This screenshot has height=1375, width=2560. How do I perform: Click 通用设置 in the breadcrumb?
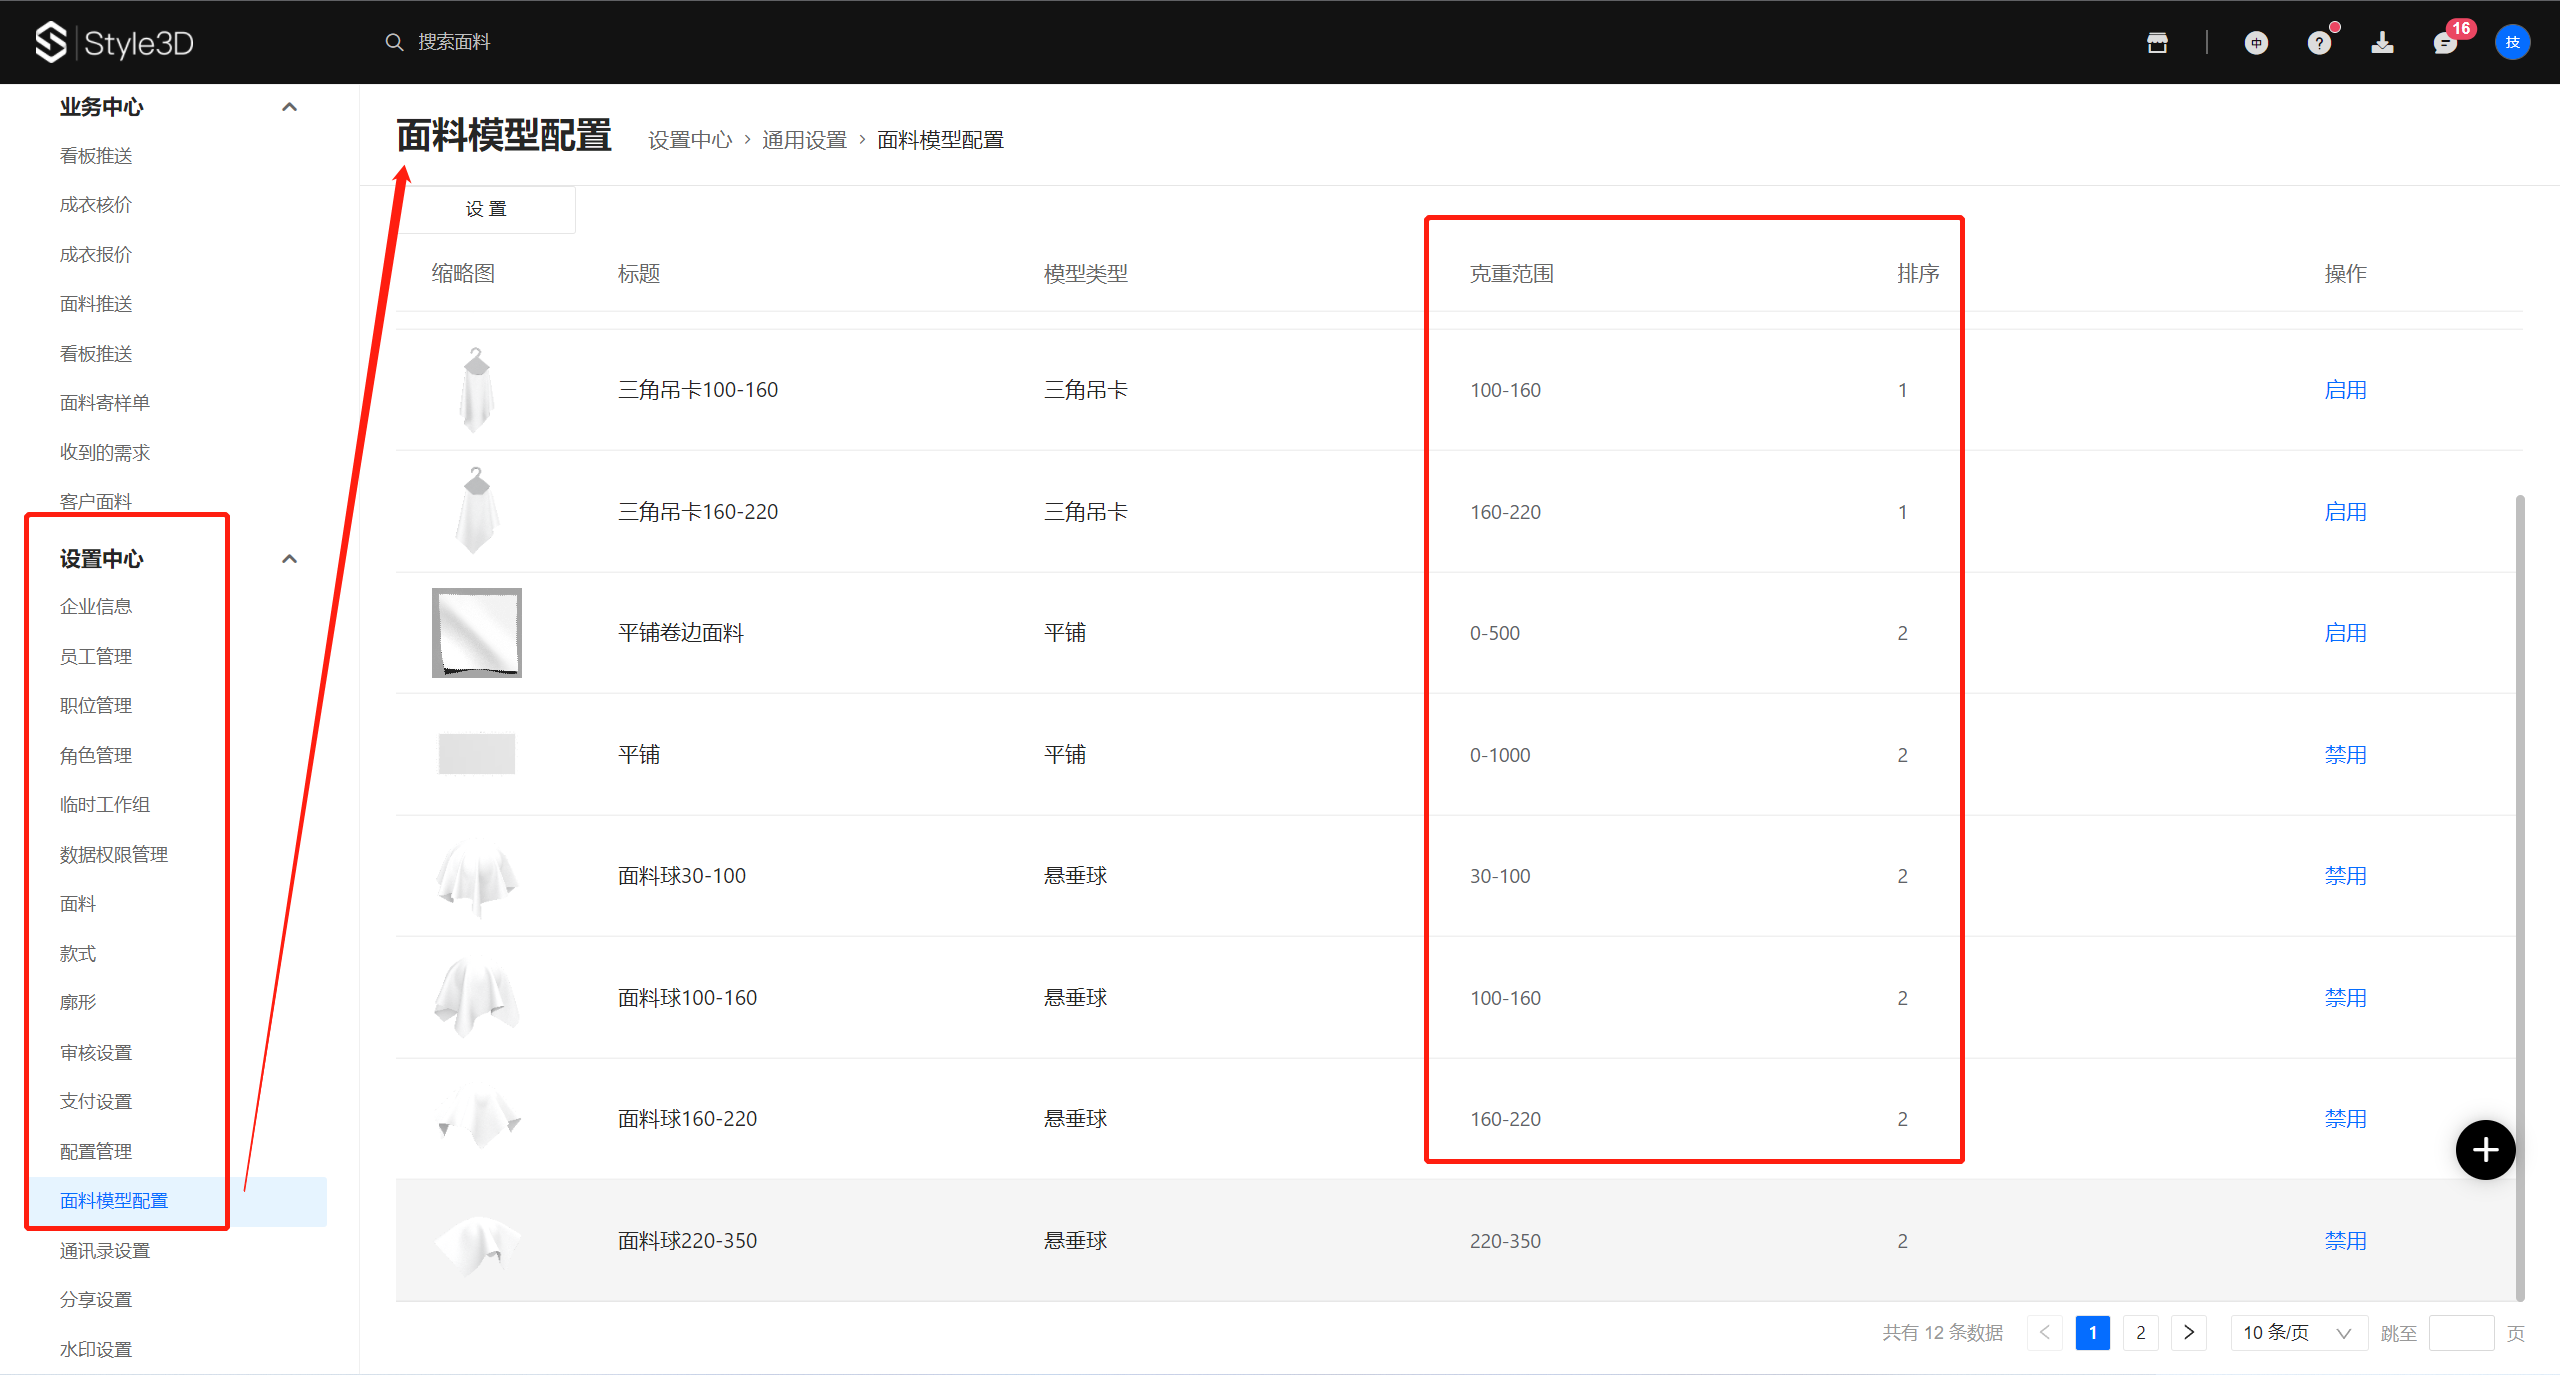[804, 140]
